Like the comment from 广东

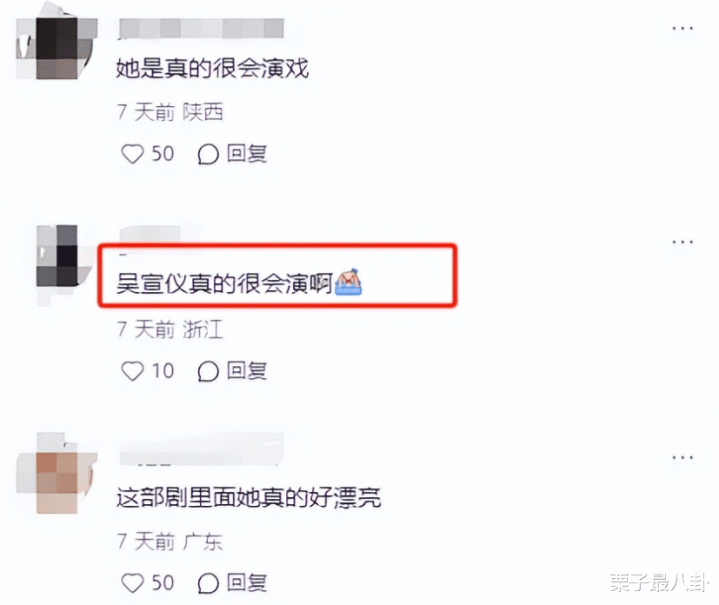tap(133, 583)
